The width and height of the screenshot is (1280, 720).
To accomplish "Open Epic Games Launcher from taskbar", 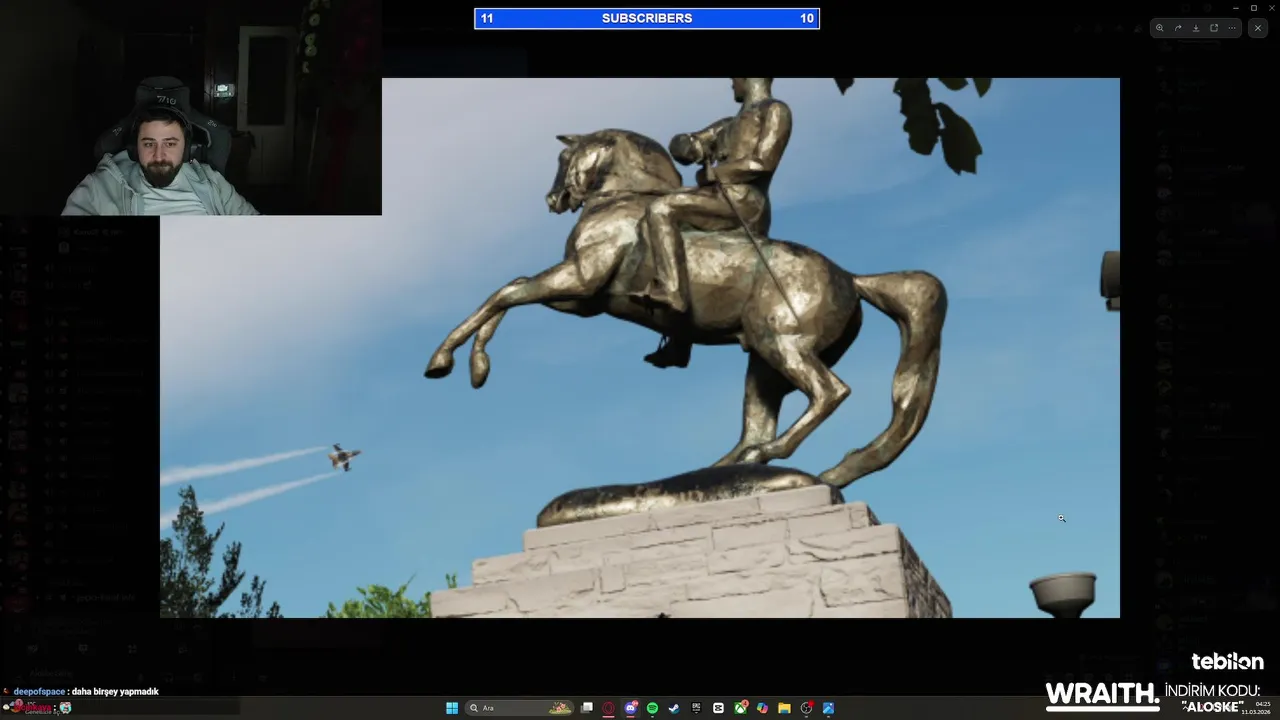I will coord(696,708).
